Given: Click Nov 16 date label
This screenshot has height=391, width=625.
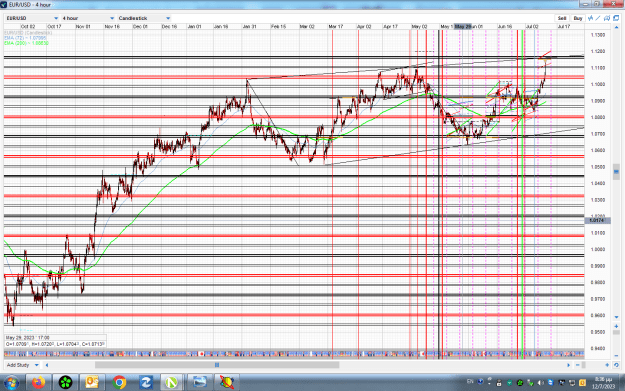Looking at the screenshot, I should (112, 27).
